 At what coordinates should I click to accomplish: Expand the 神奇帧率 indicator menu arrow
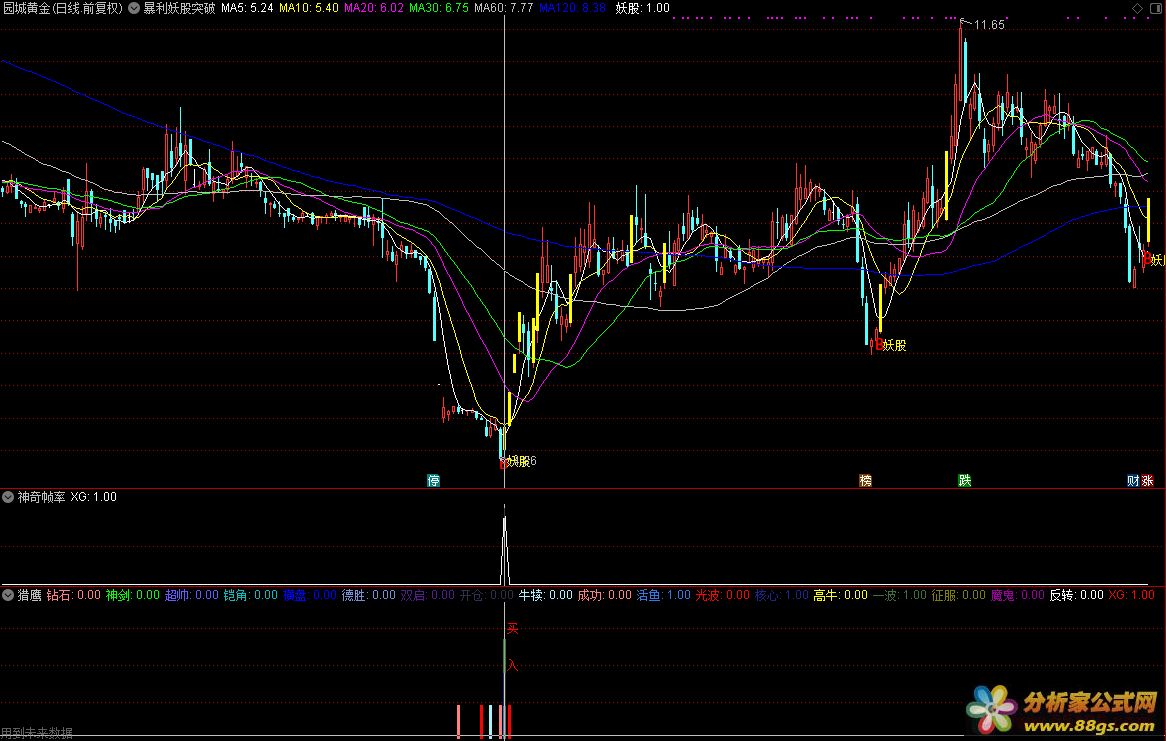8,496
